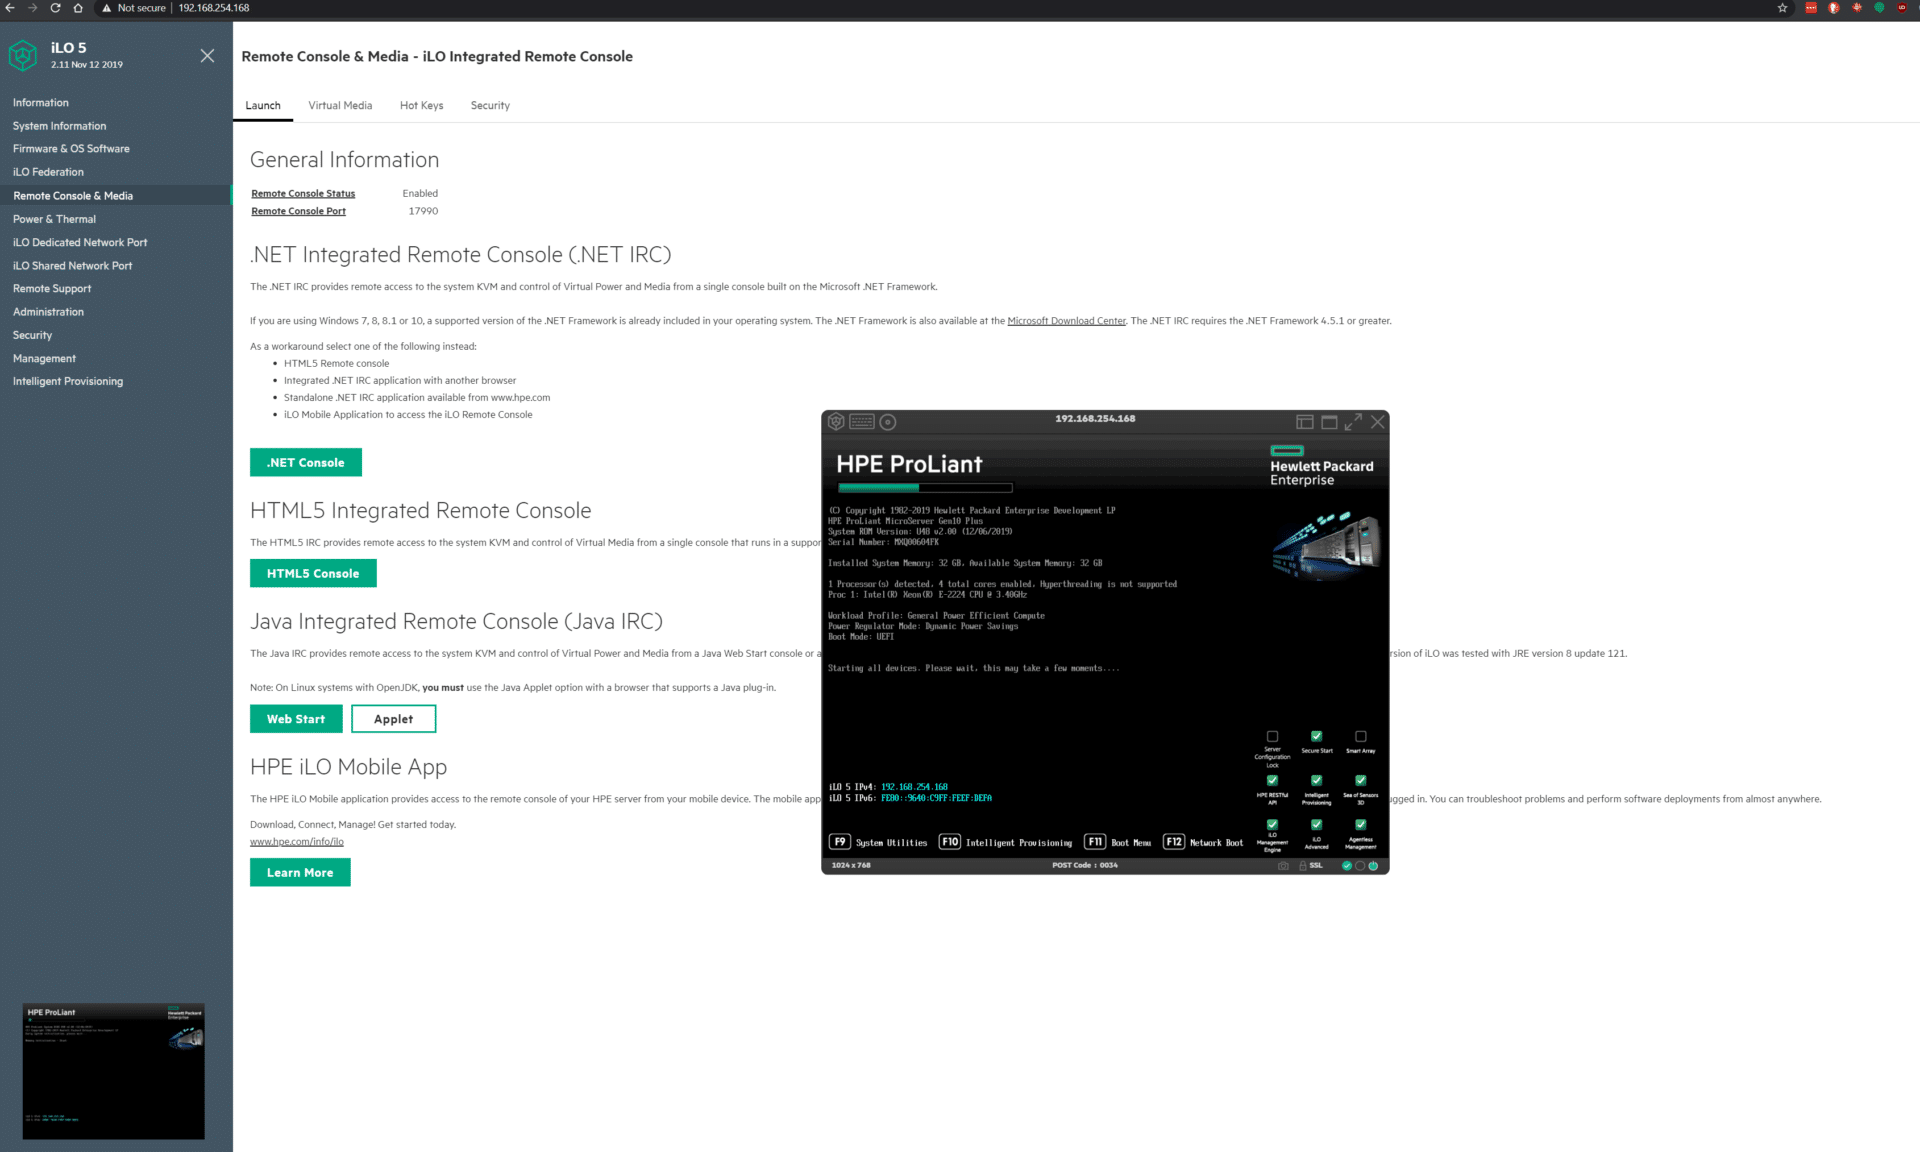This screenshot has width=1920, height=1152.
Task: Launch the .NET Console
Action: [x=306, y=462]
